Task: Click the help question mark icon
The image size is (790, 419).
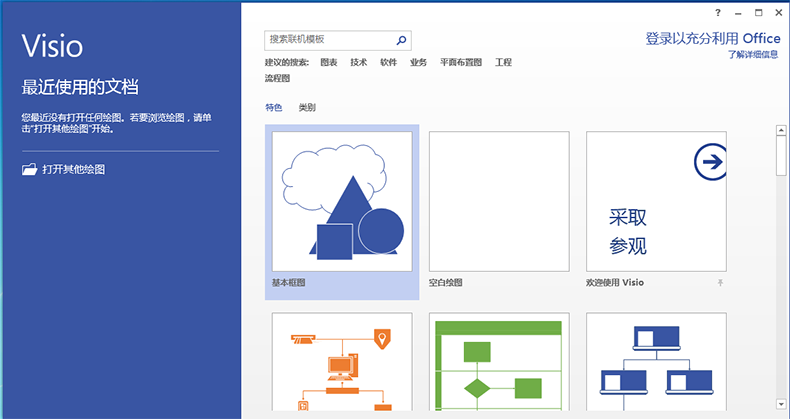Action: 718,13
